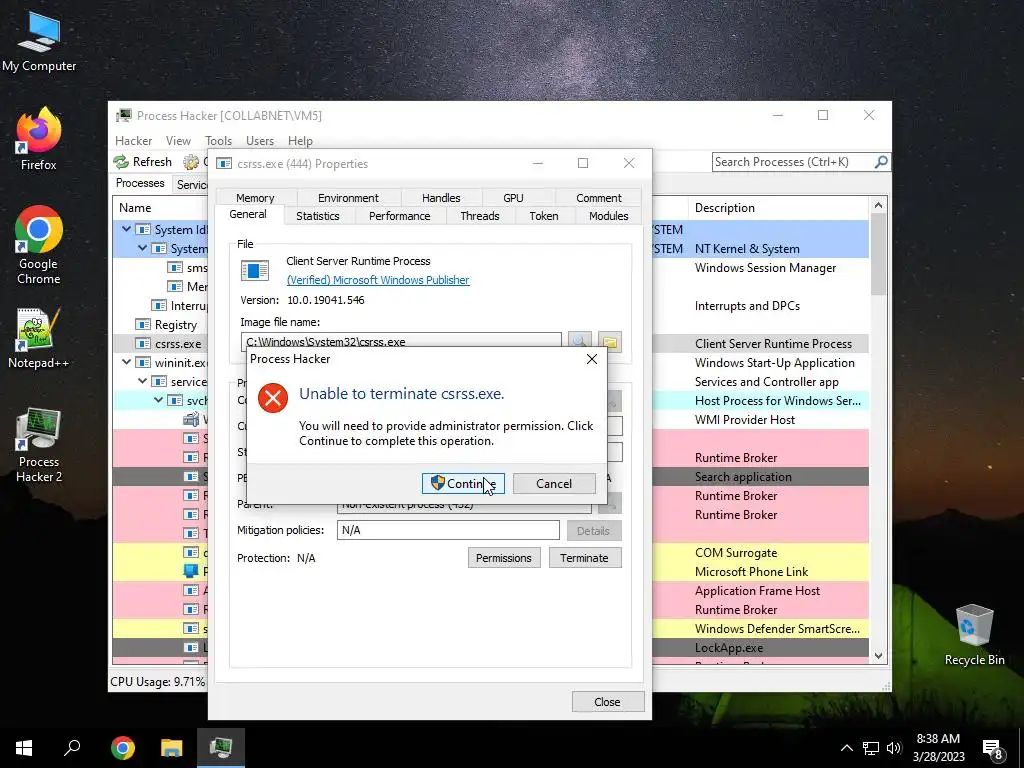Image resolution: width=1024 pixels, height=768 pixels.
Task: Collapse the svchost tree node
Action: [158, 400]
